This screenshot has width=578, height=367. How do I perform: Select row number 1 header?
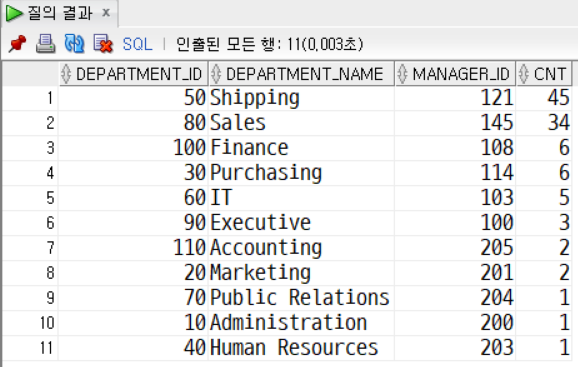click(30, 98)
